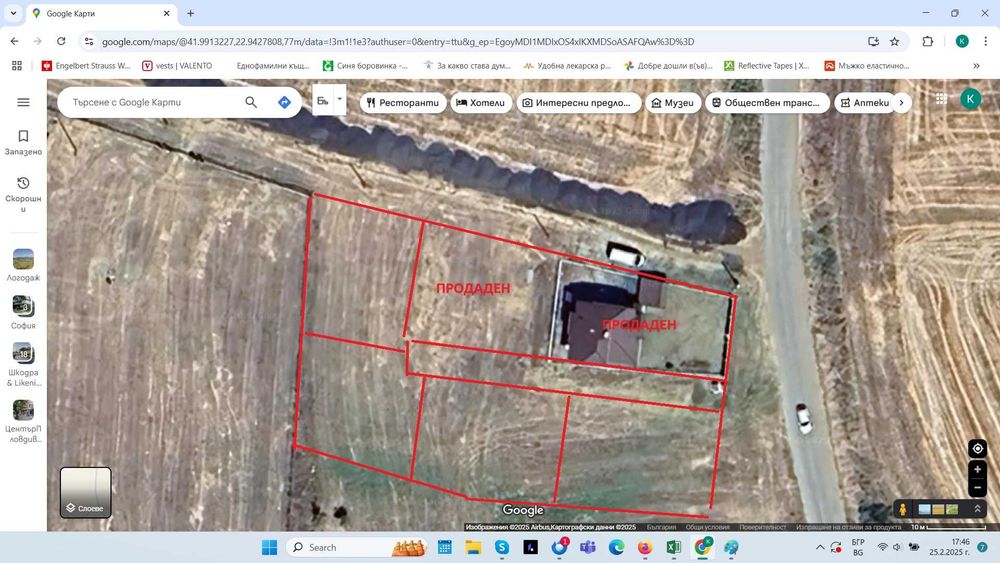Screen dimensions: 1000x563
Task: Open the Поверителност link
Action: click(763, 527)
